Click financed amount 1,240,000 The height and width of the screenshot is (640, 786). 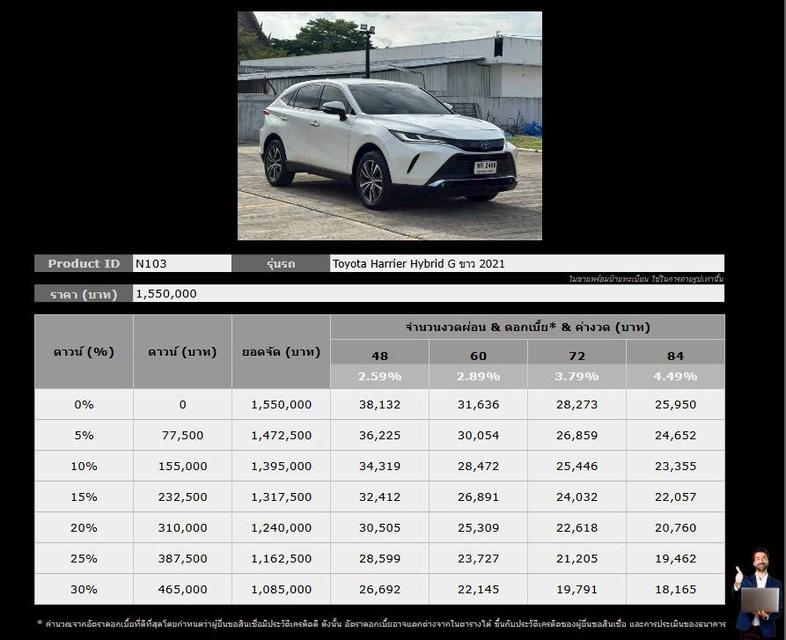(x=281, y=528)
